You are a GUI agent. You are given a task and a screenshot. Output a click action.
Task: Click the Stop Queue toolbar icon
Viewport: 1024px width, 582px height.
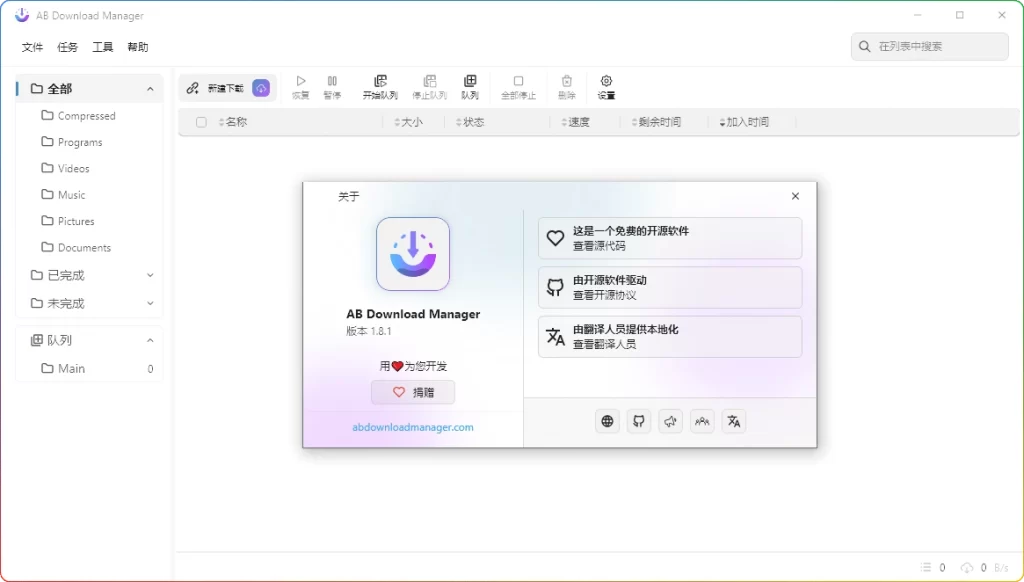click(430, 85)
